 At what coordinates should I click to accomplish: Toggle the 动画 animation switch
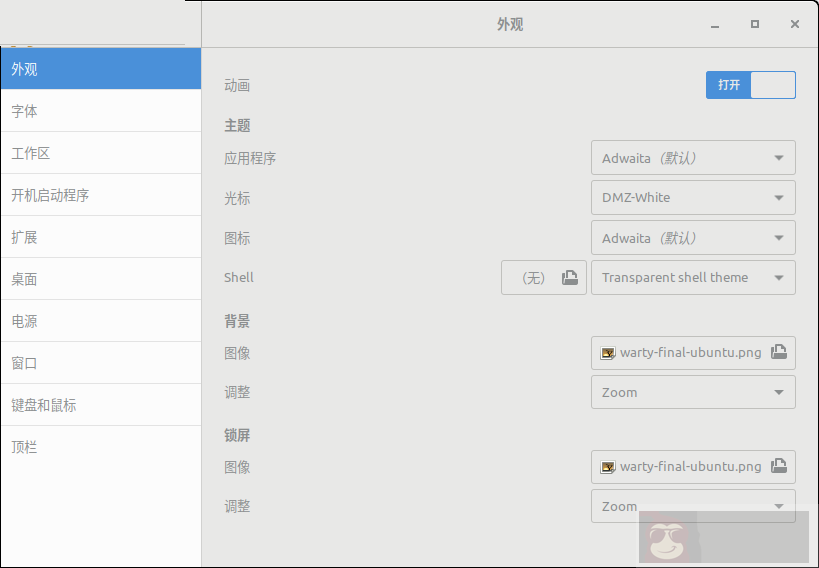[751, 85]
